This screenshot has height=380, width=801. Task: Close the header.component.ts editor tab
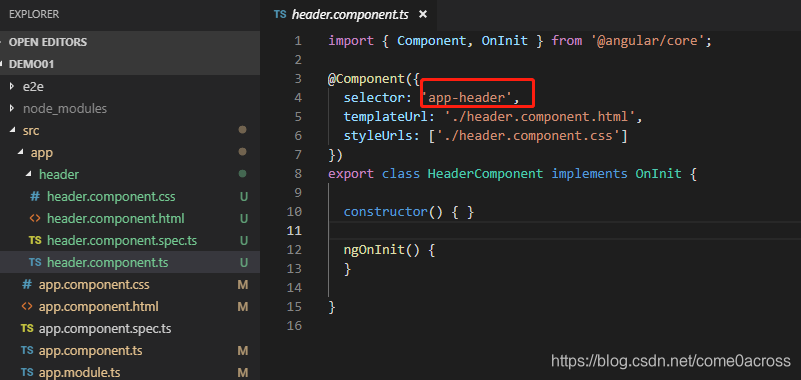point(422,15)
